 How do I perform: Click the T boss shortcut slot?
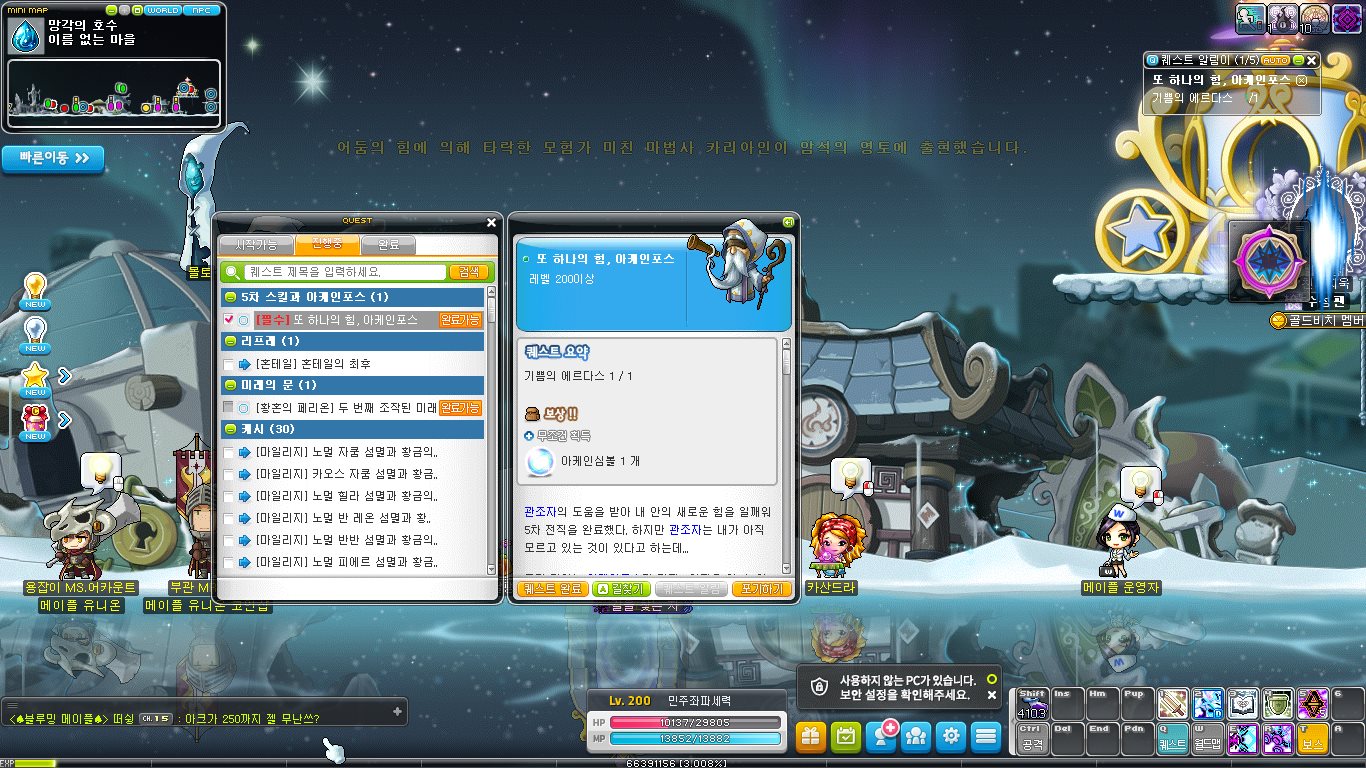click(1312, 738)
